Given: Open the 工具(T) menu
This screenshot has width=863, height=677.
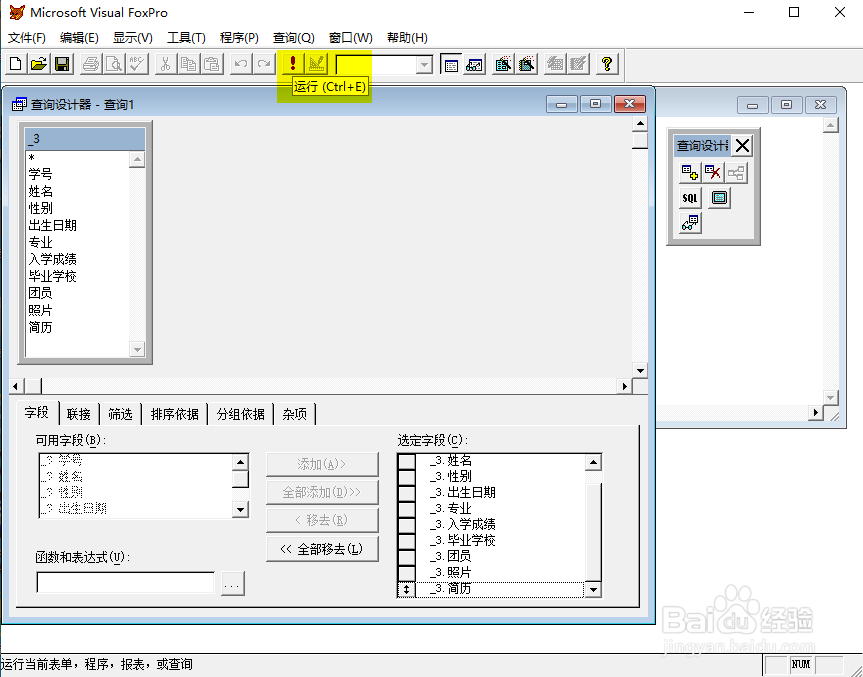Looking at the screenshot, I should coord(186,37).
